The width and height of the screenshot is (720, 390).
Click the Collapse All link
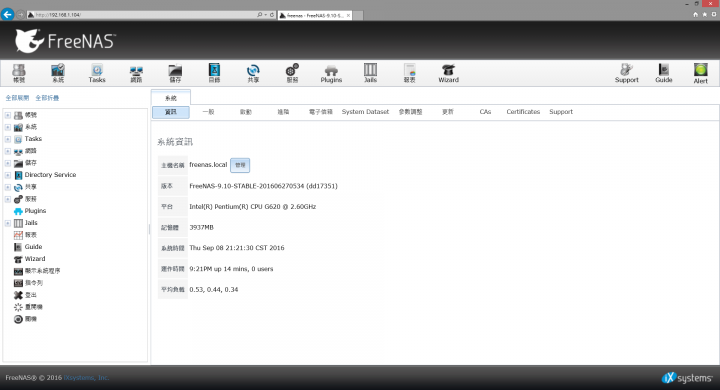pos(47,98)
